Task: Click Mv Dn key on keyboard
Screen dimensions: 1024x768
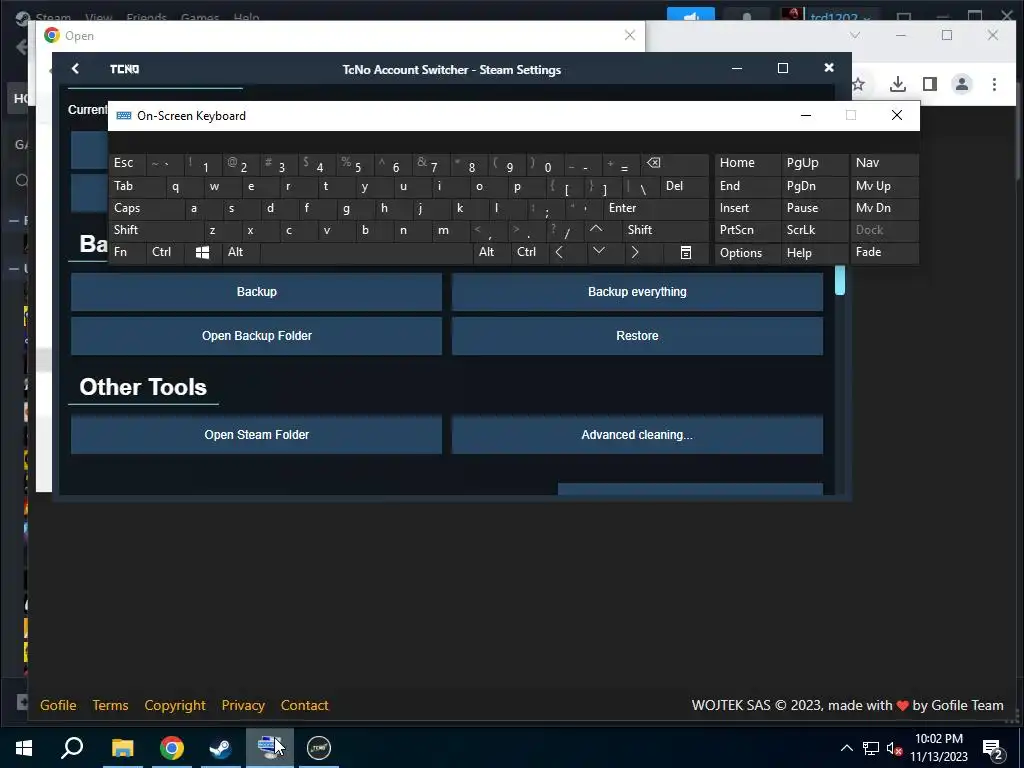Action: pos(884,208)
